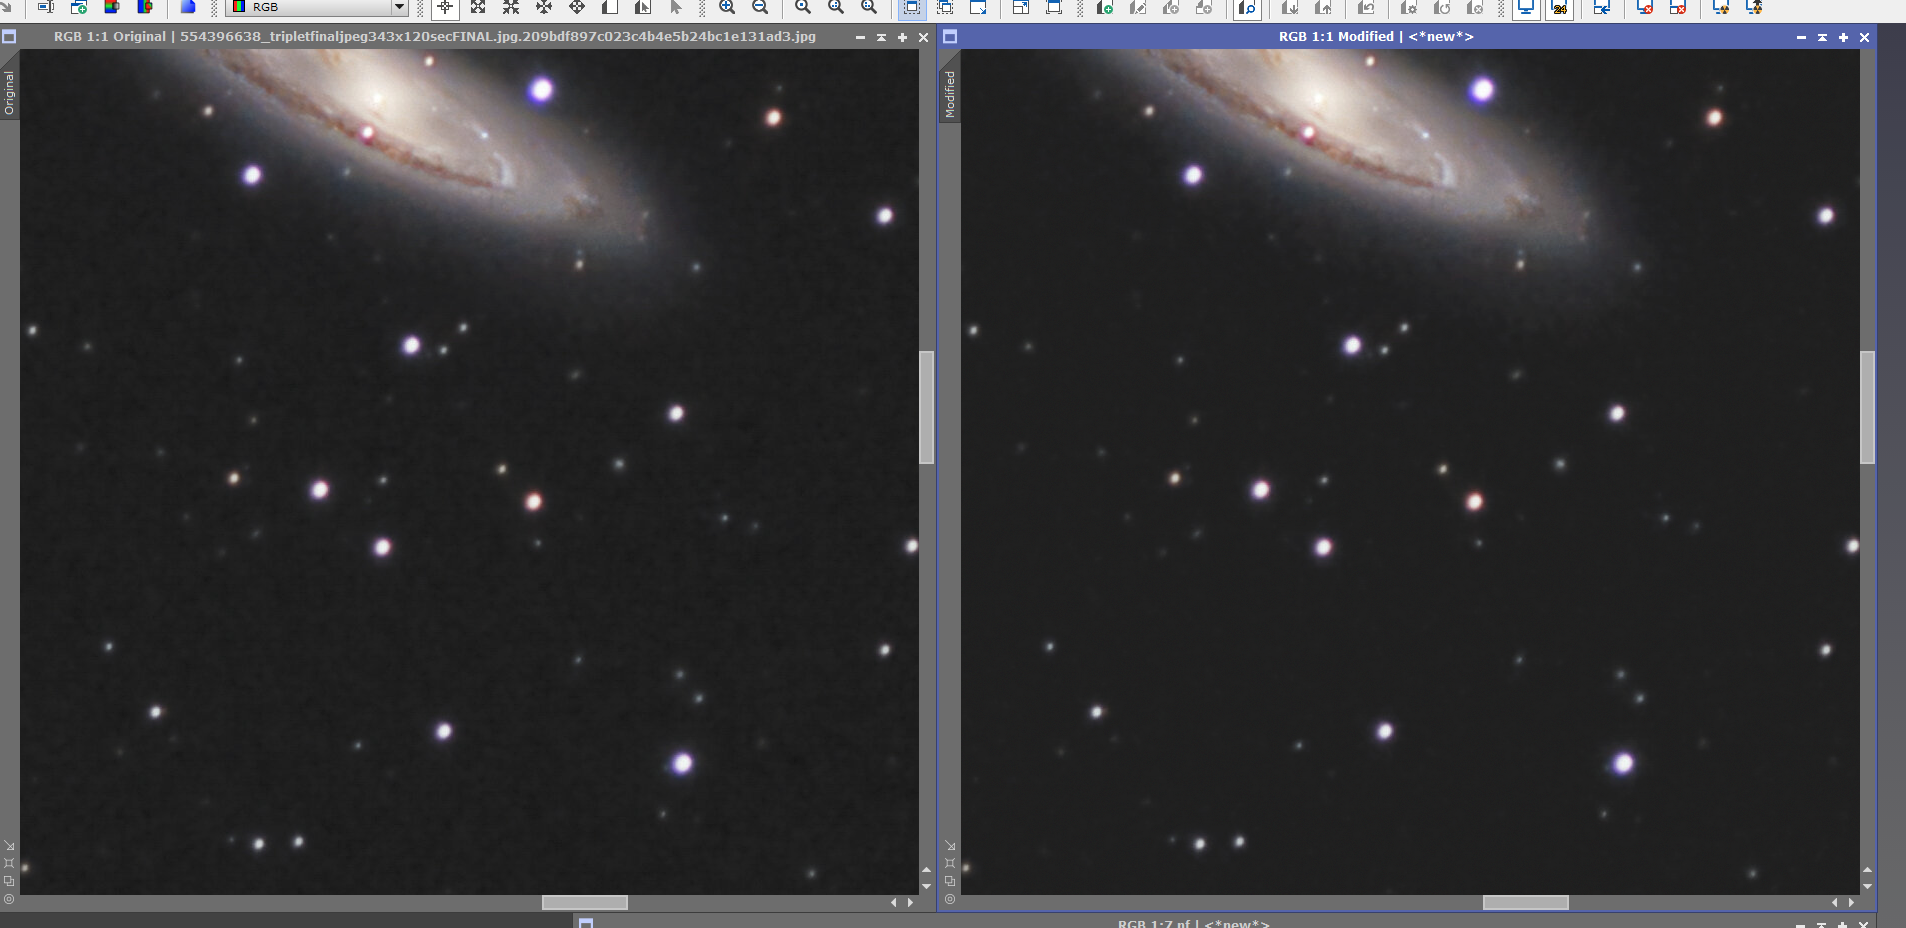Screen dimensions: 1906x928
Task: Shade the Original image window
Action: tap(881, 37)
